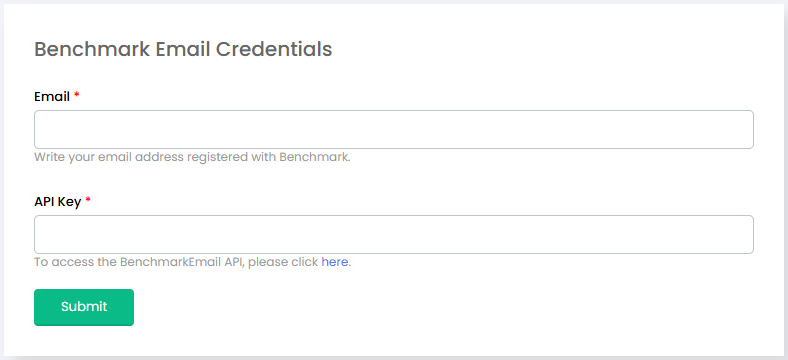The image size is (788, 360).
Task: Click the red asterisk beside API Key
Action: pyautogui.click(x=88, y=200)
